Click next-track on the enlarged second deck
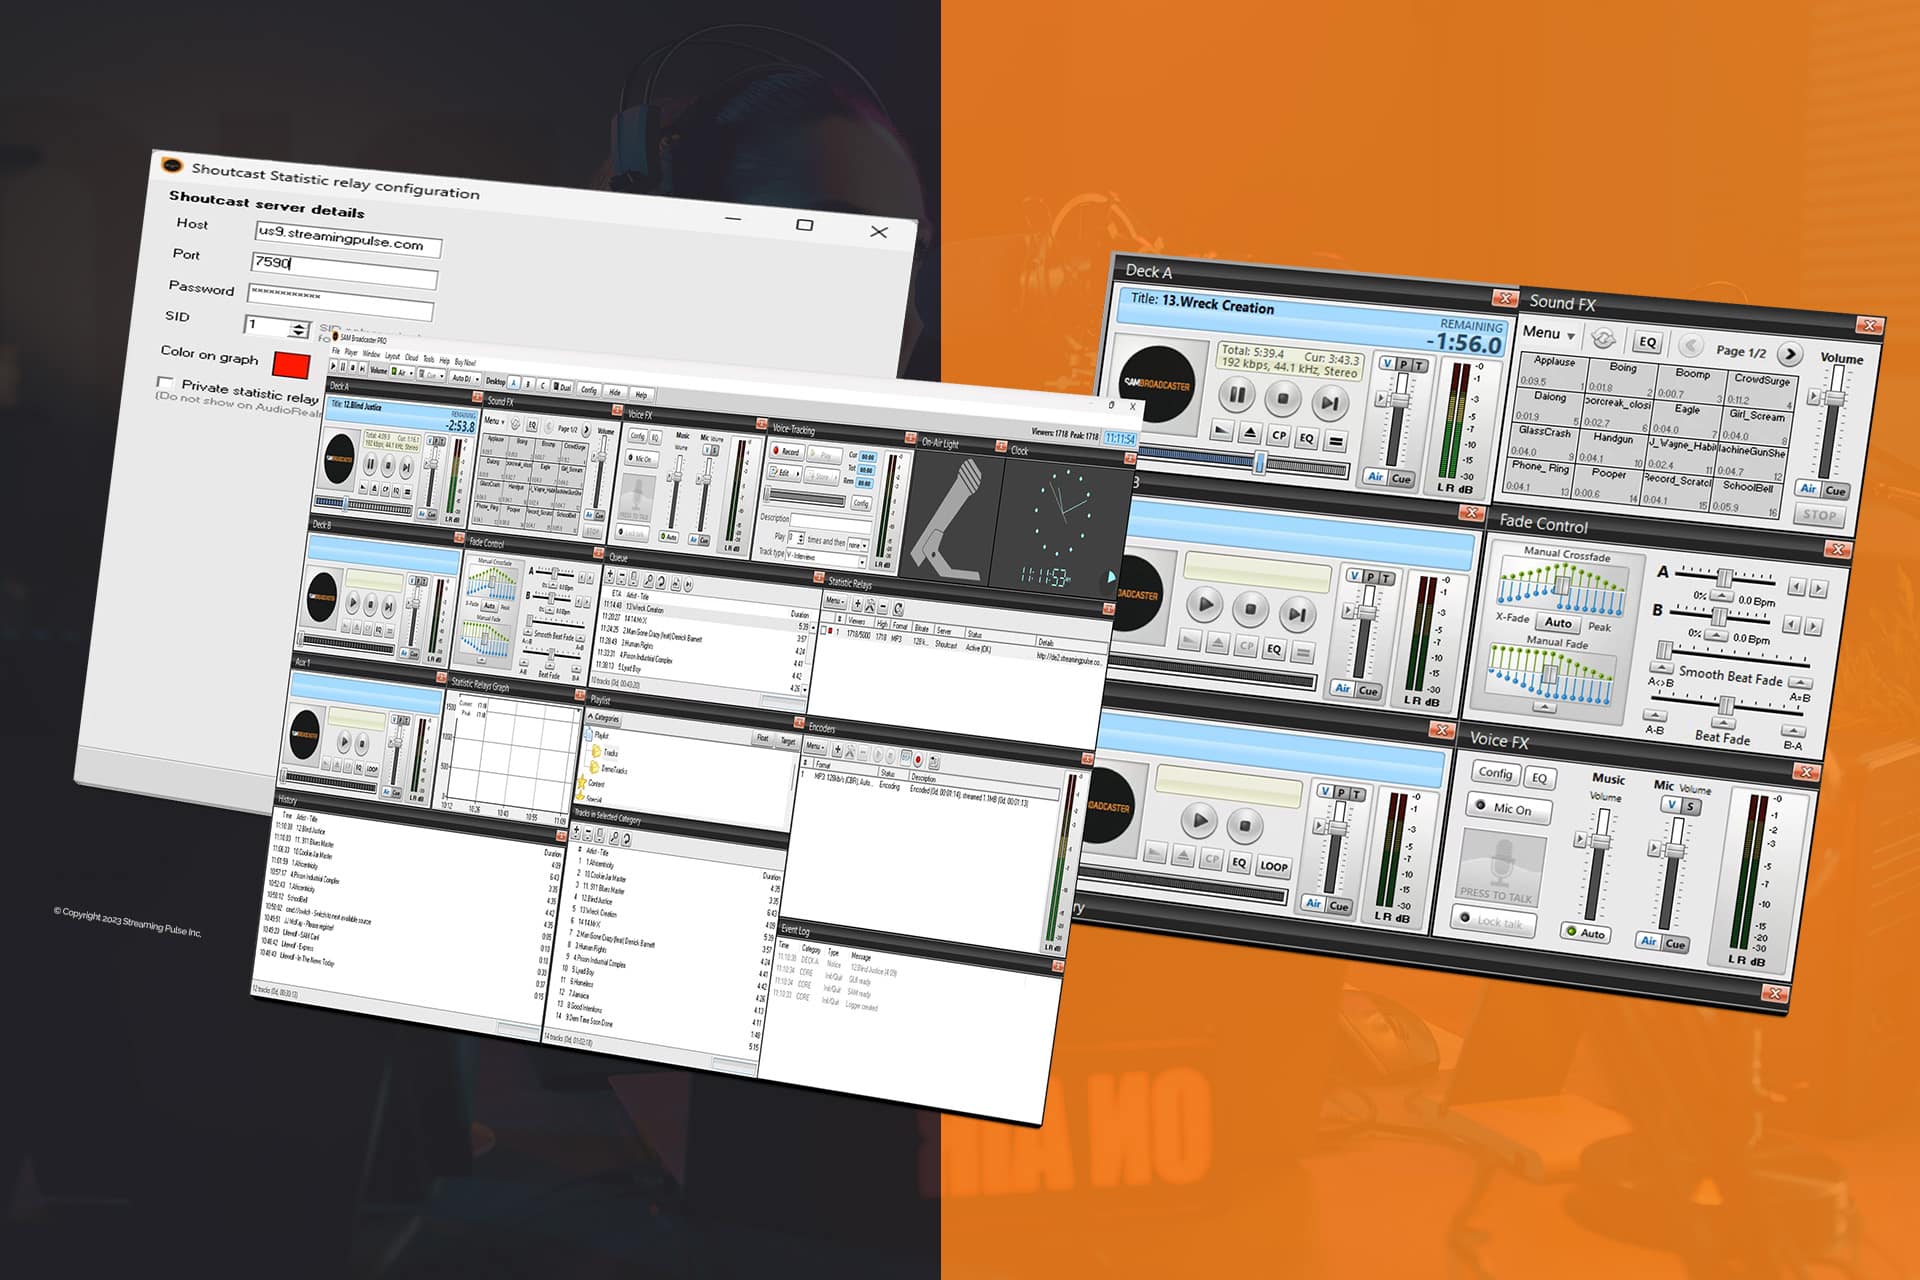The height and width of the screenshot is (1280, 1920). (x=1297, y=613)
